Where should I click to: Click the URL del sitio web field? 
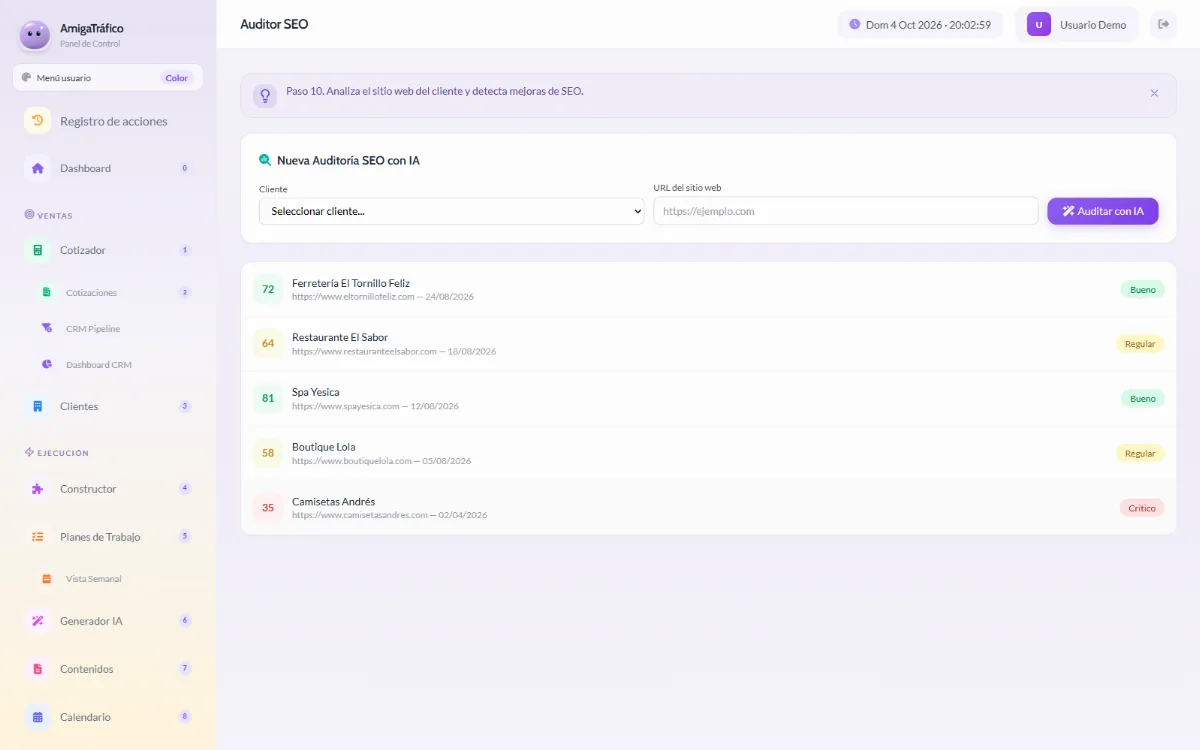(x=846, y=211)
